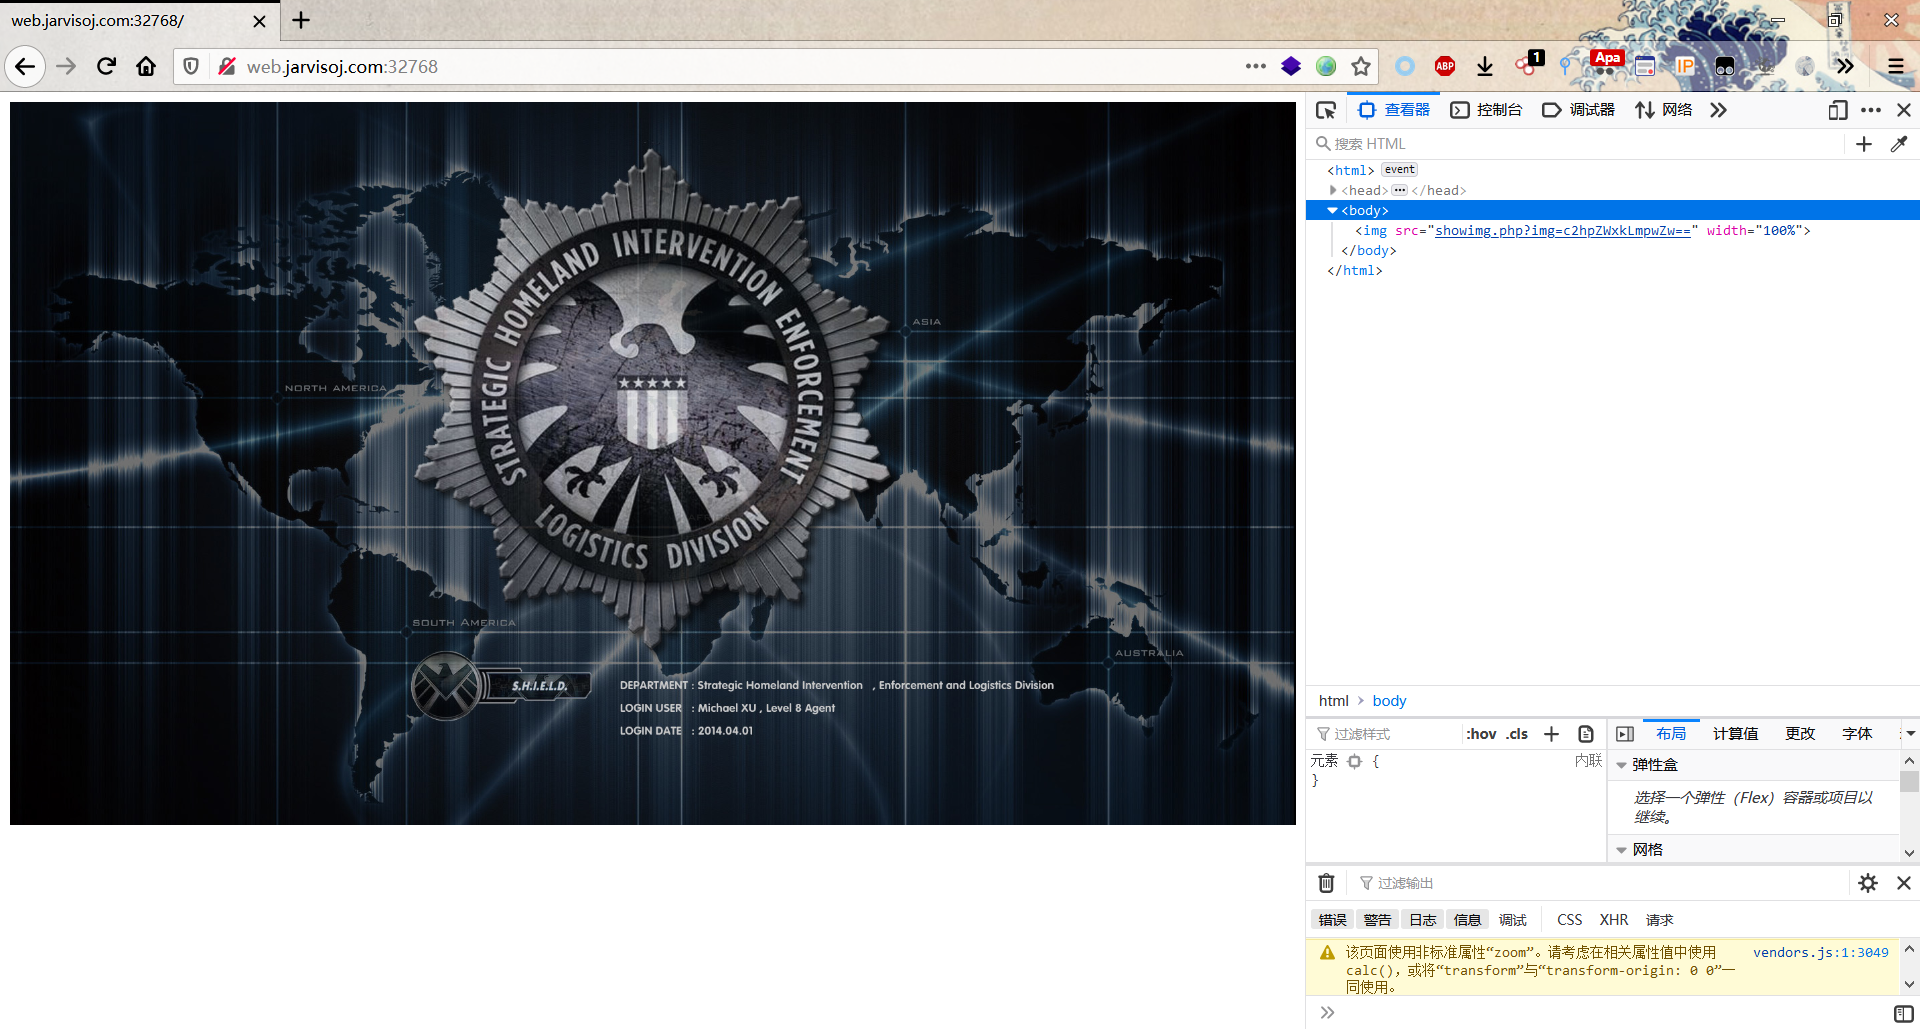Open DevTools customize three-dot menu
The height and width of the screenshot is (1029, 1920).
(x=1871, y=110)
